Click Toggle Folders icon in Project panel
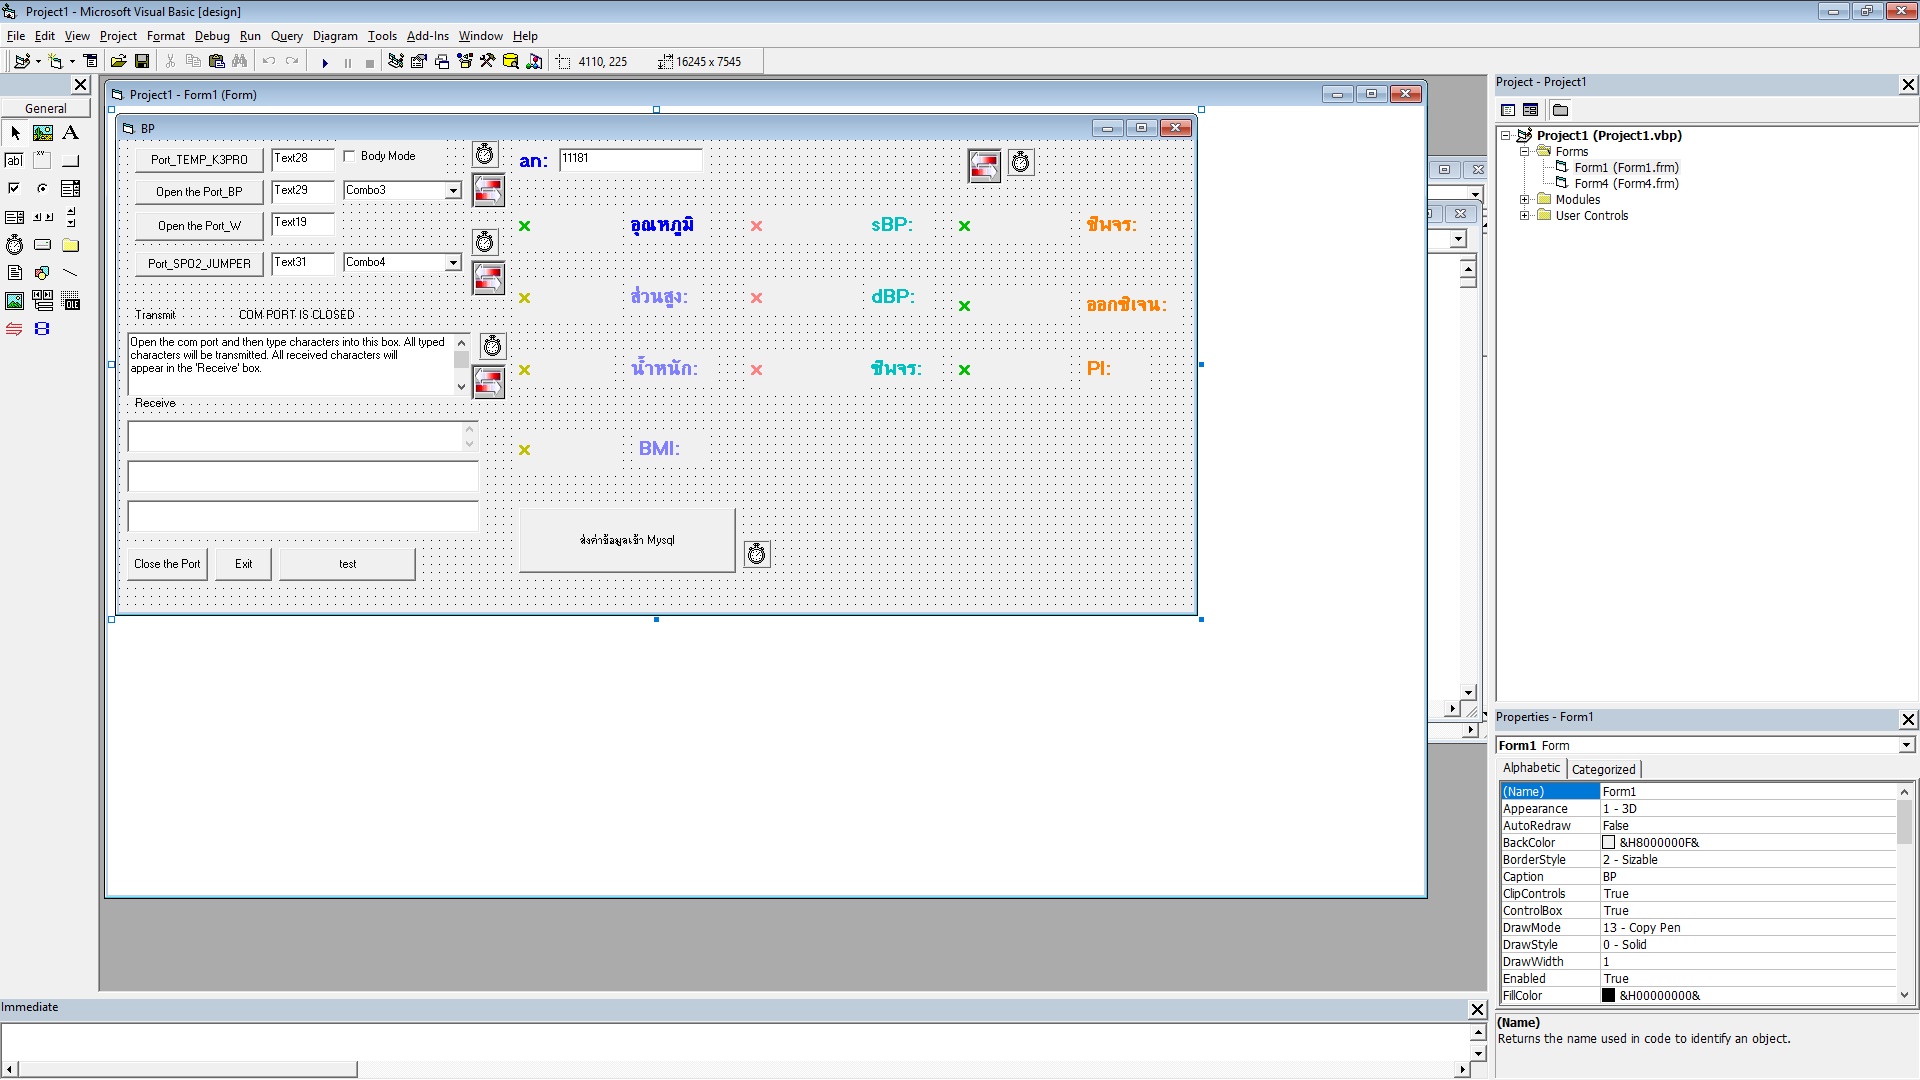Image resolution: width=1920 pixels, height=1080 pixels. pyautogui.click(x=1560, y=110)
